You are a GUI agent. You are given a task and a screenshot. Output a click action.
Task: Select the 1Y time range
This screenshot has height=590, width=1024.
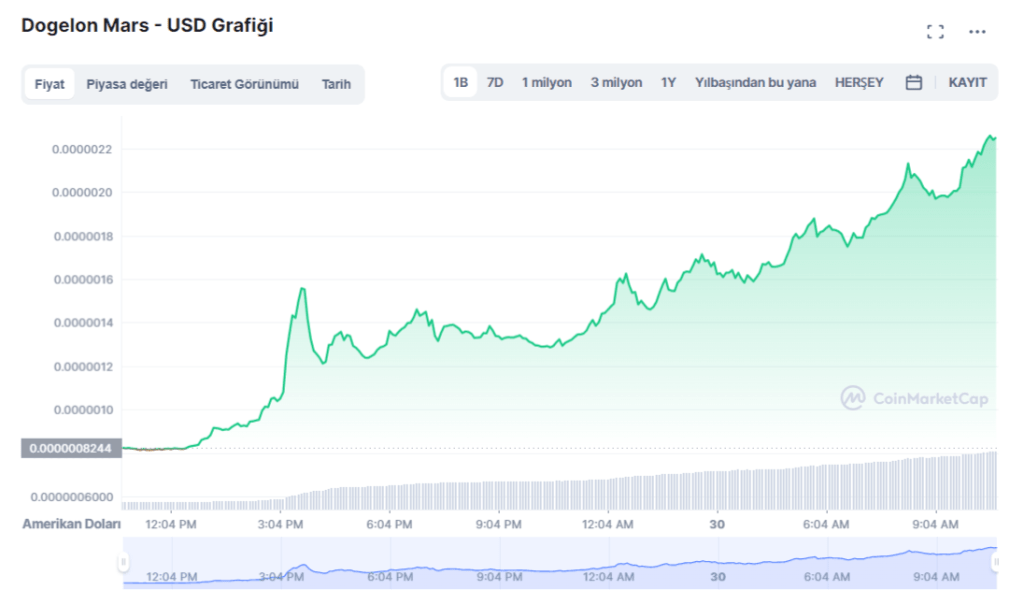(668, 82)
